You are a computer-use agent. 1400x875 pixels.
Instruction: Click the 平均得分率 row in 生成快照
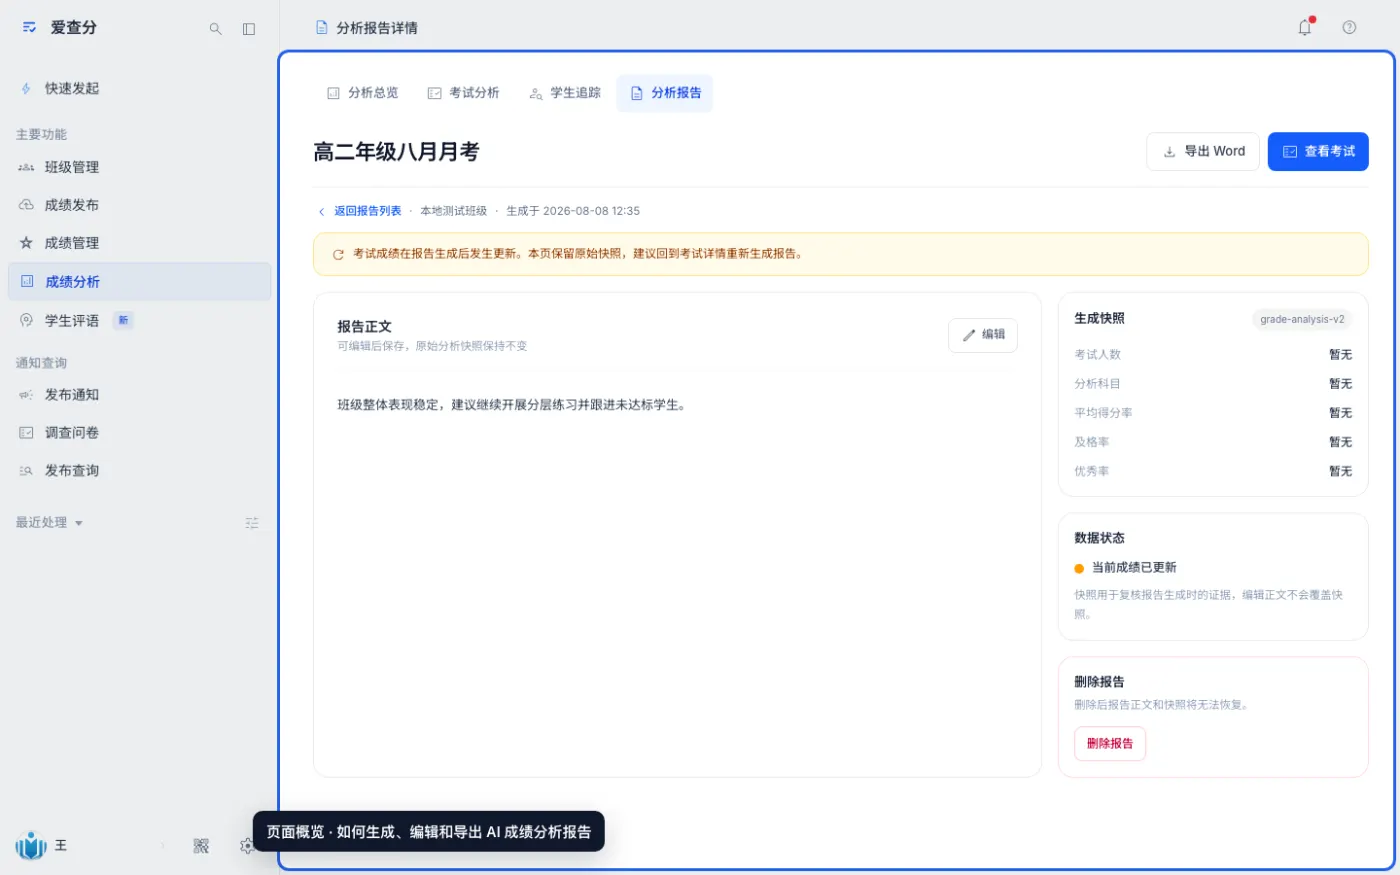(1213, 413)
